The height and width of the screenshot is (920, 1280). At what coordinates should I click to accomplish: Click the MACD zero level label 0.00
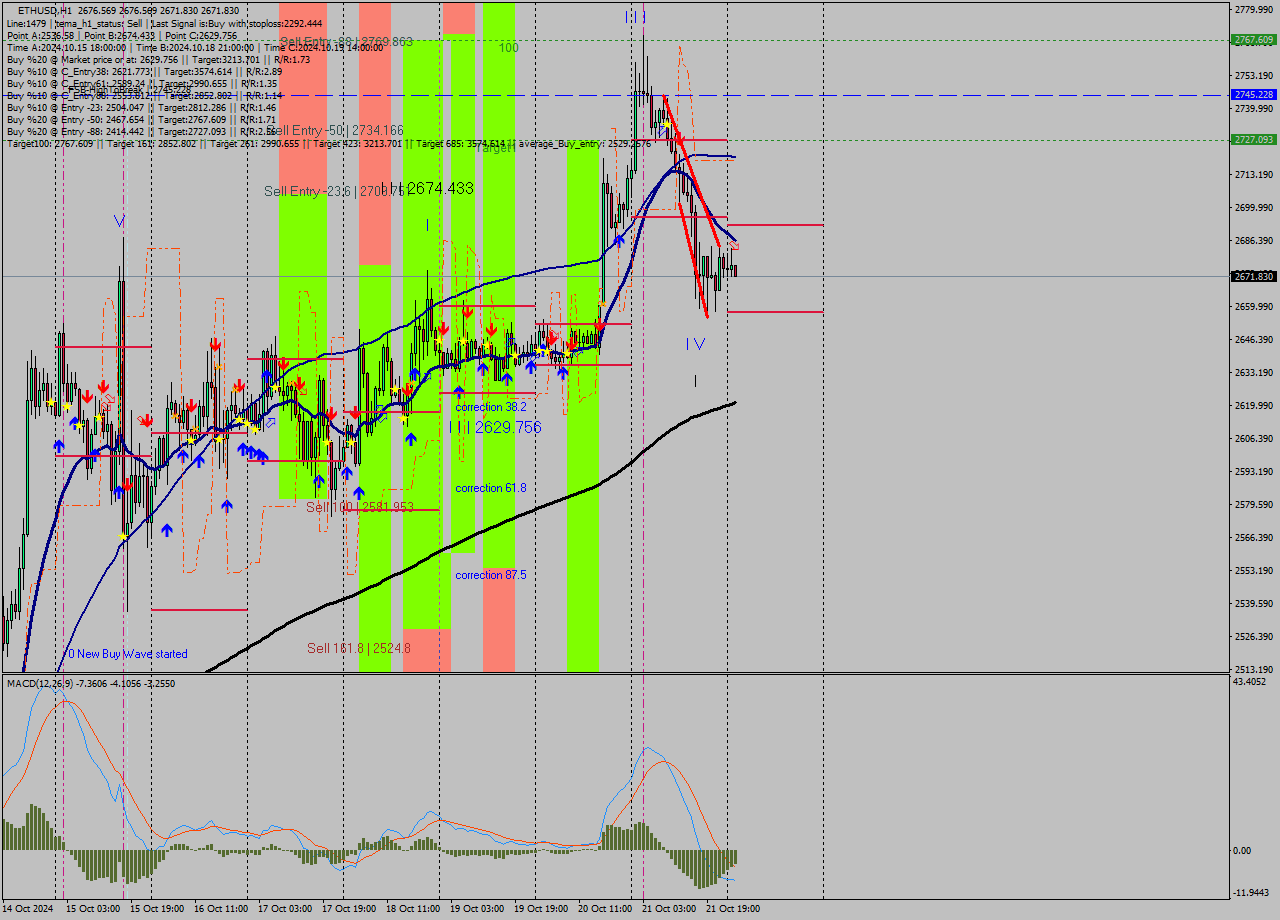click(x=1242, y=851)
